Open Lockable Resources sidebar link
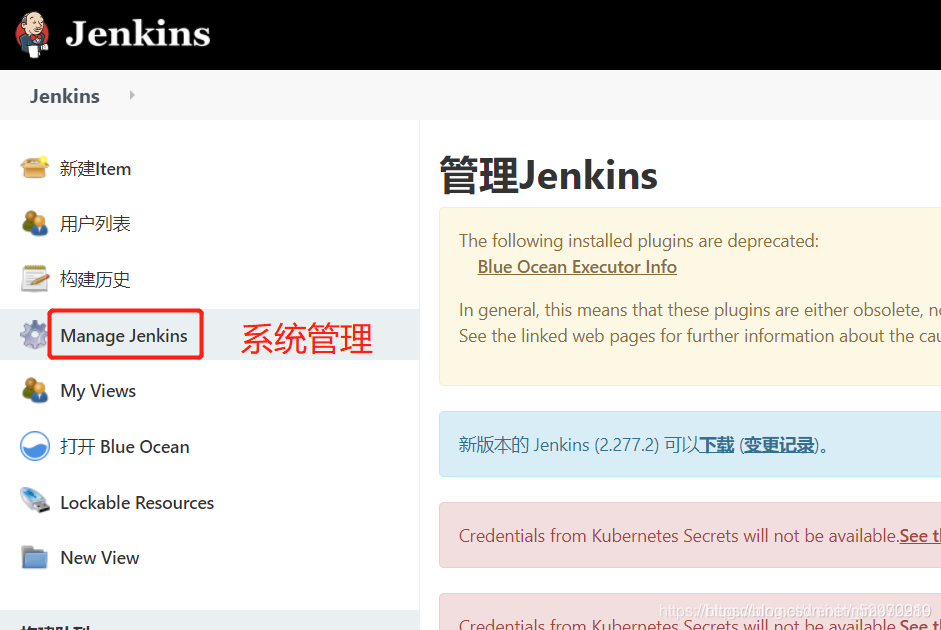941x630 pixels. (137, 503)
